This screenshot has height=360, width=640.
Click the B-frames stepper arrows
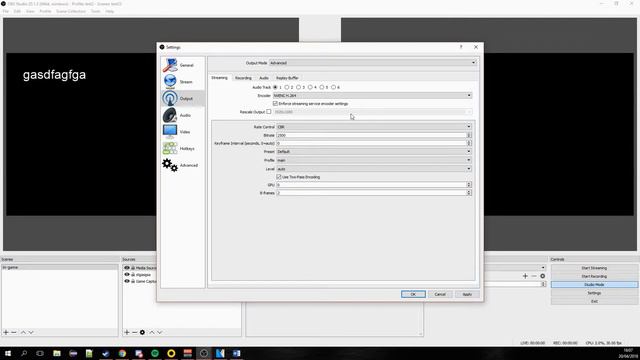(469, 193)
